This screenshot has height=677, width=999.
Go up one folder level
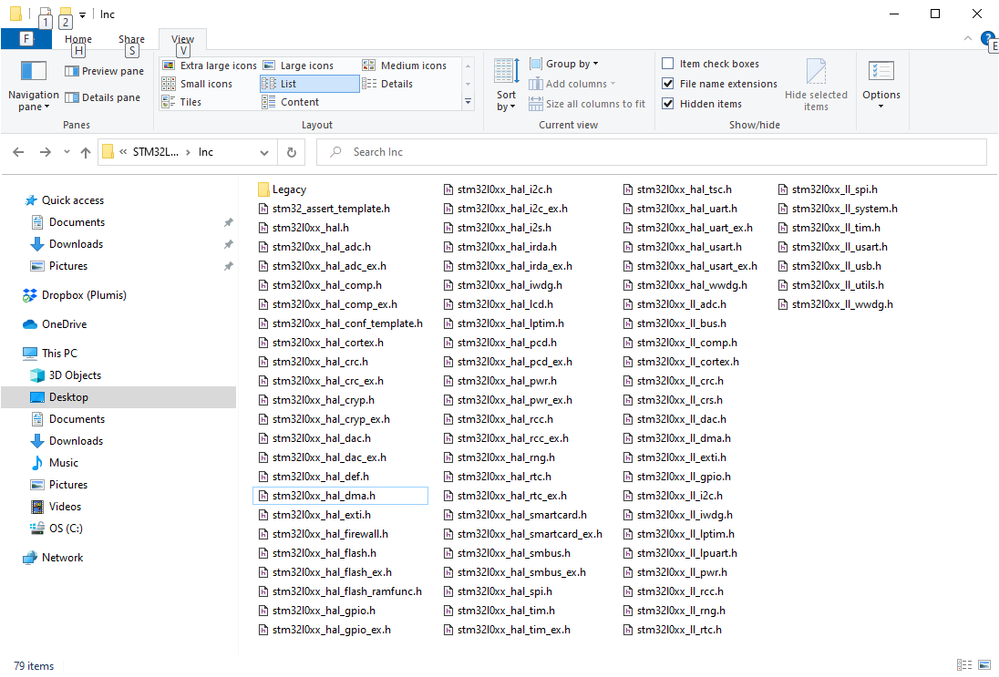click(85, 152)
